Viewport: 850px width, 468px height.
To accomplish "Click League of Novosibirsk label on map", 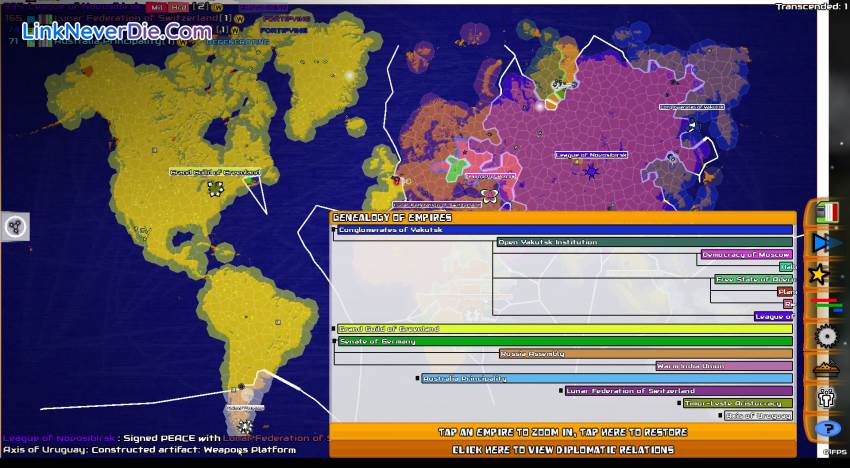I will pyautogui.click(x=590, y=155).
